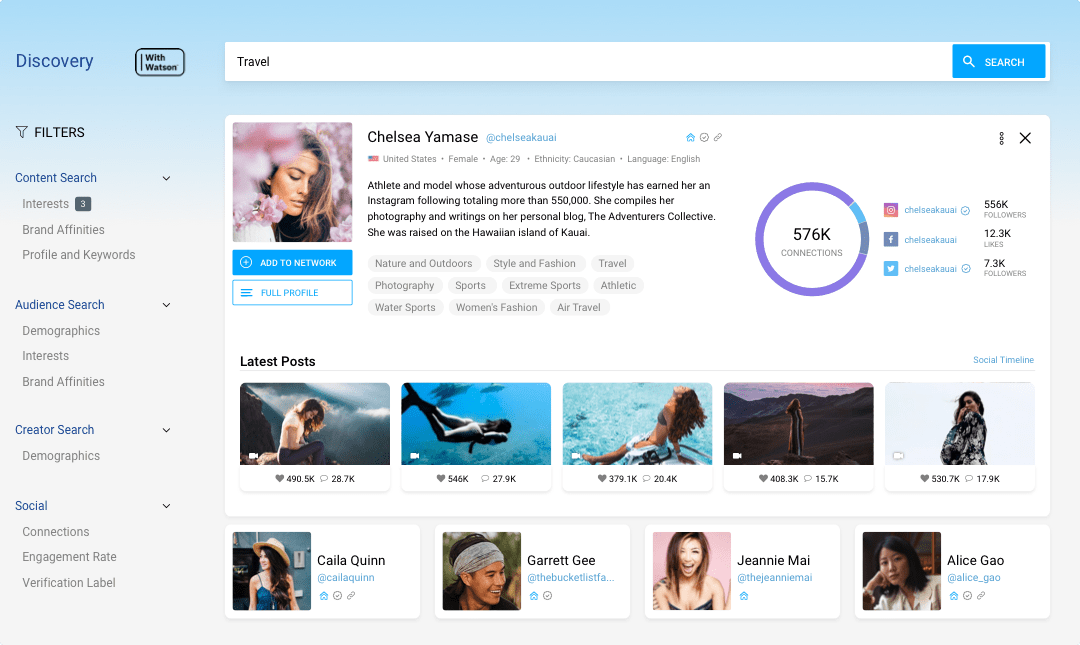The image size is (1080, 645).
Task: Click the heart icon on the 490.5K post
Action: click(280, 478)
